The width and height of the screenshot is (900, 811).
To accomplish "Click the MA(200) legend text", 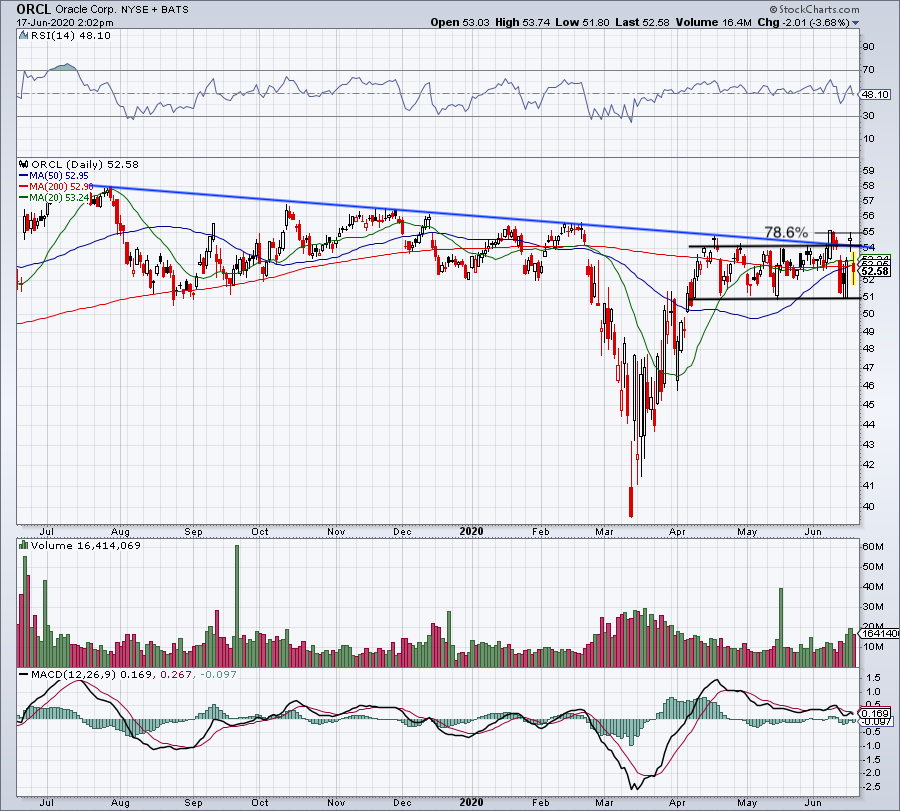I will coord(61,187).
